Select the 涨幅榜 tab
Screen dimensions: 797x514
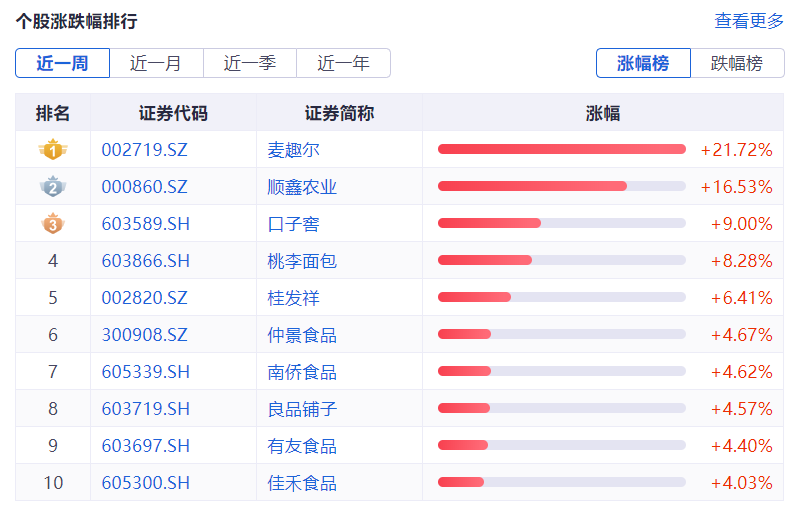point(643,63)
